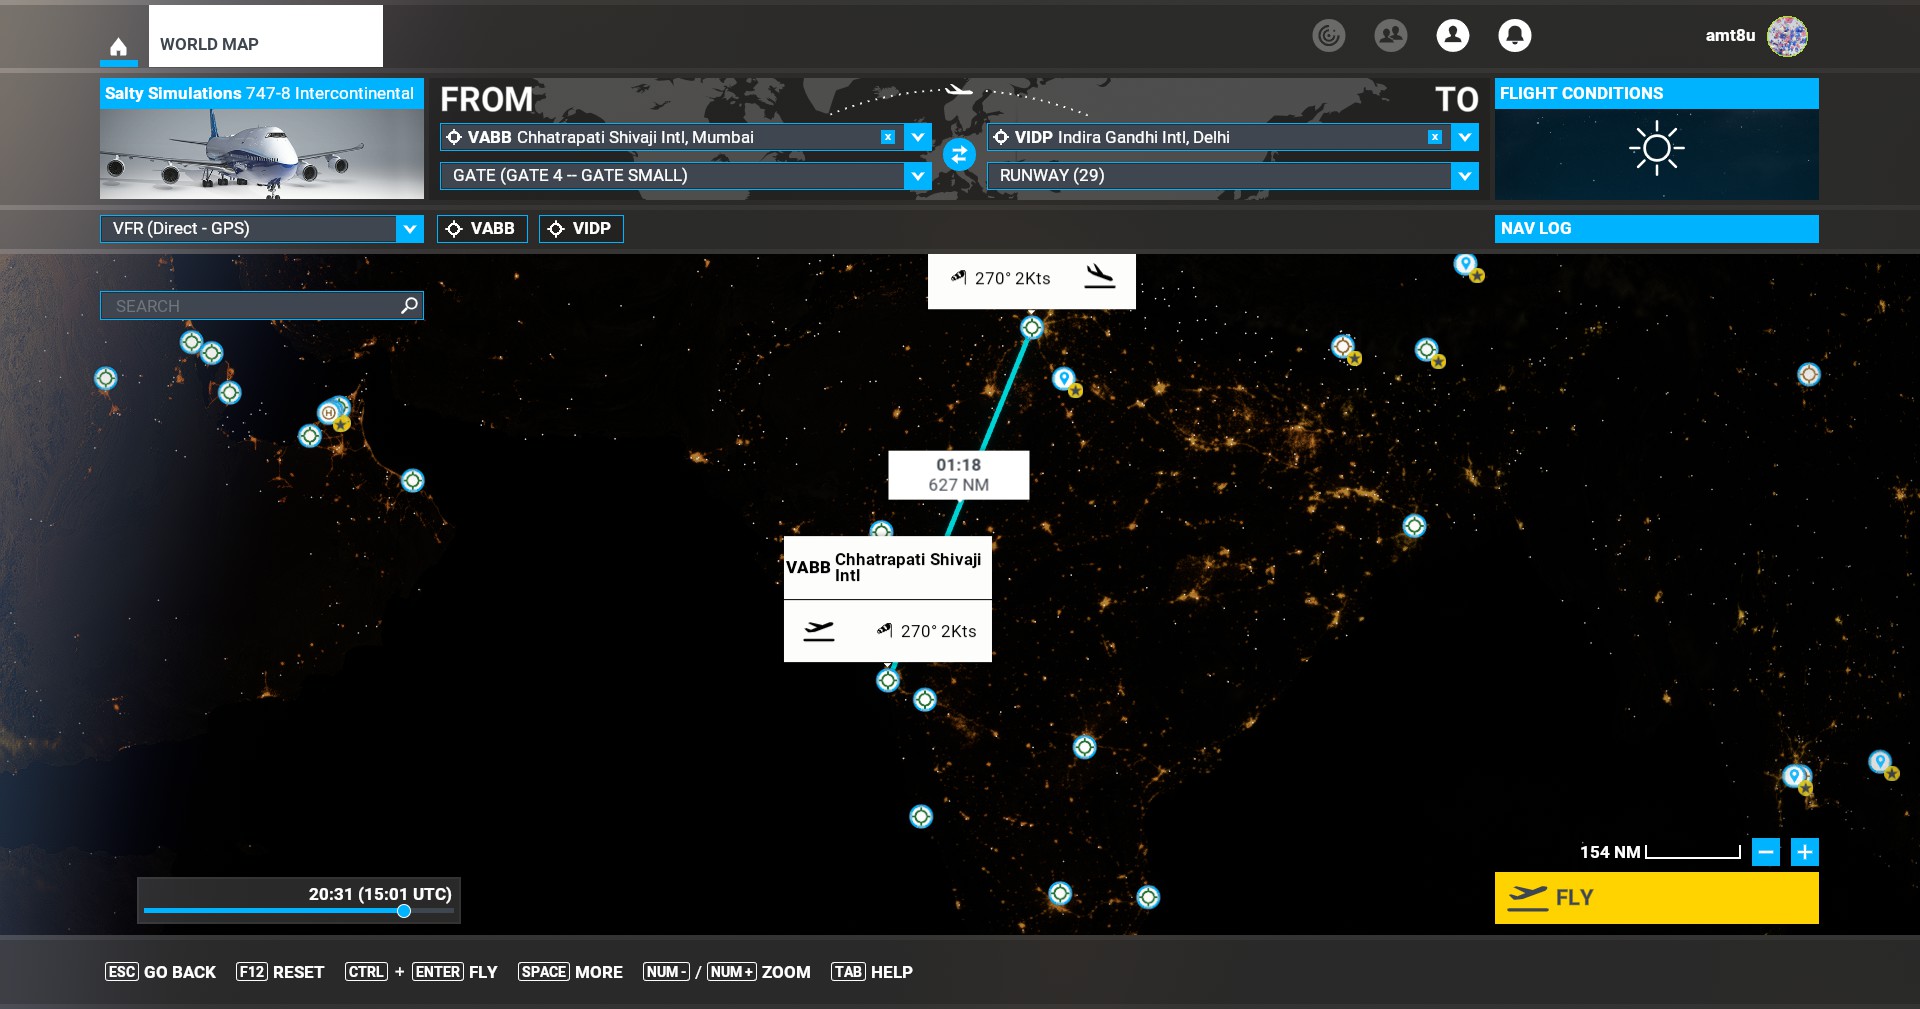Click the home icon

click(117, 44)
